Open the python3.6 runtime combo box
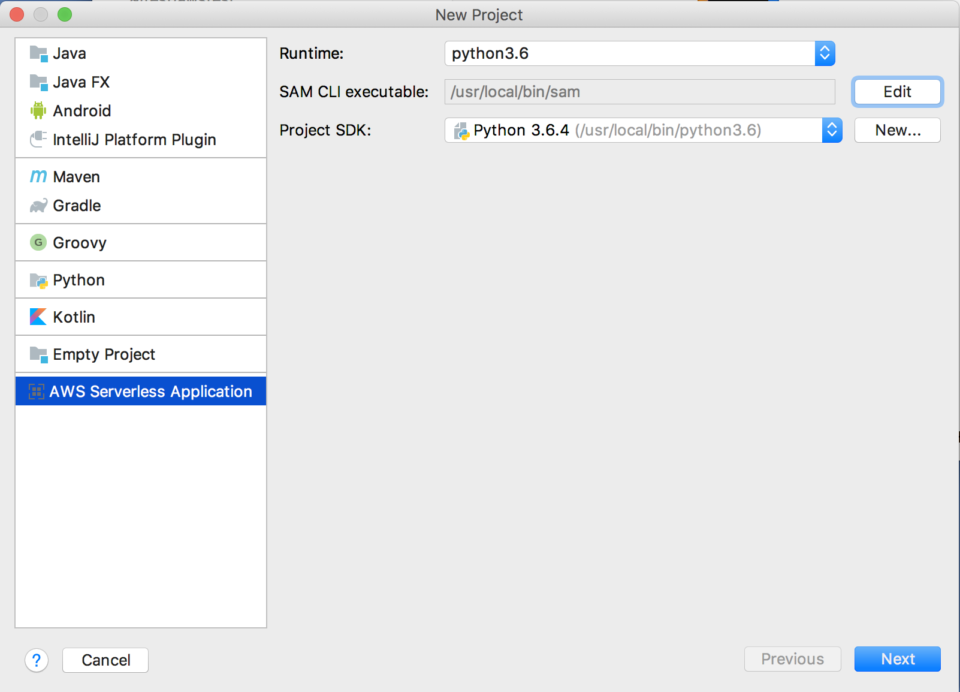This screenshot has width=960, height=692. (639, 54)
